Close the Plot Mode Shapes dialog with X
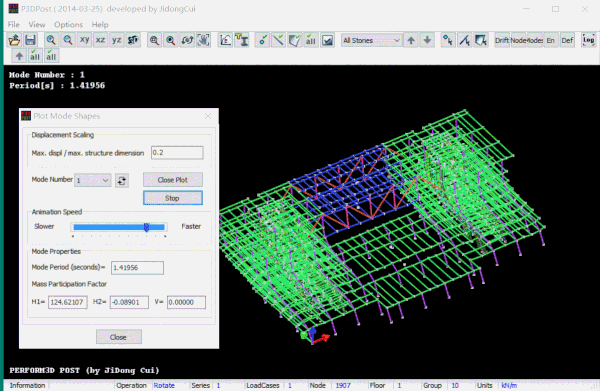Screen dimensions: 600x391 click(x=208, y=116)
